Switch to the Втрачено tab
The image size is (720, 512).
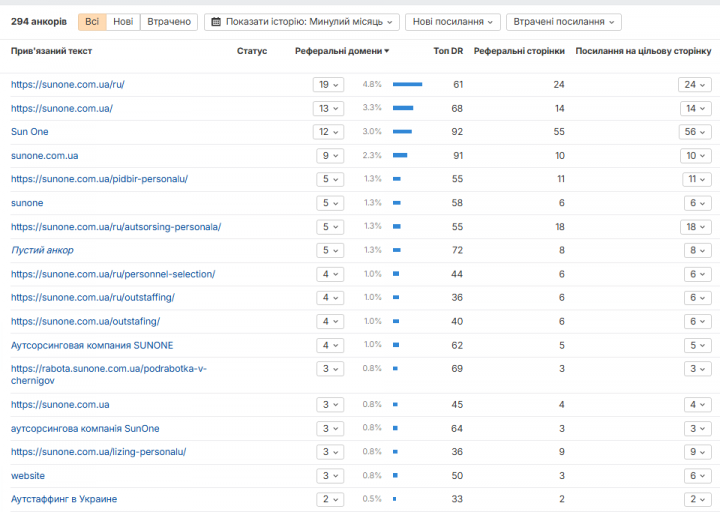click(x=169, y=22)
